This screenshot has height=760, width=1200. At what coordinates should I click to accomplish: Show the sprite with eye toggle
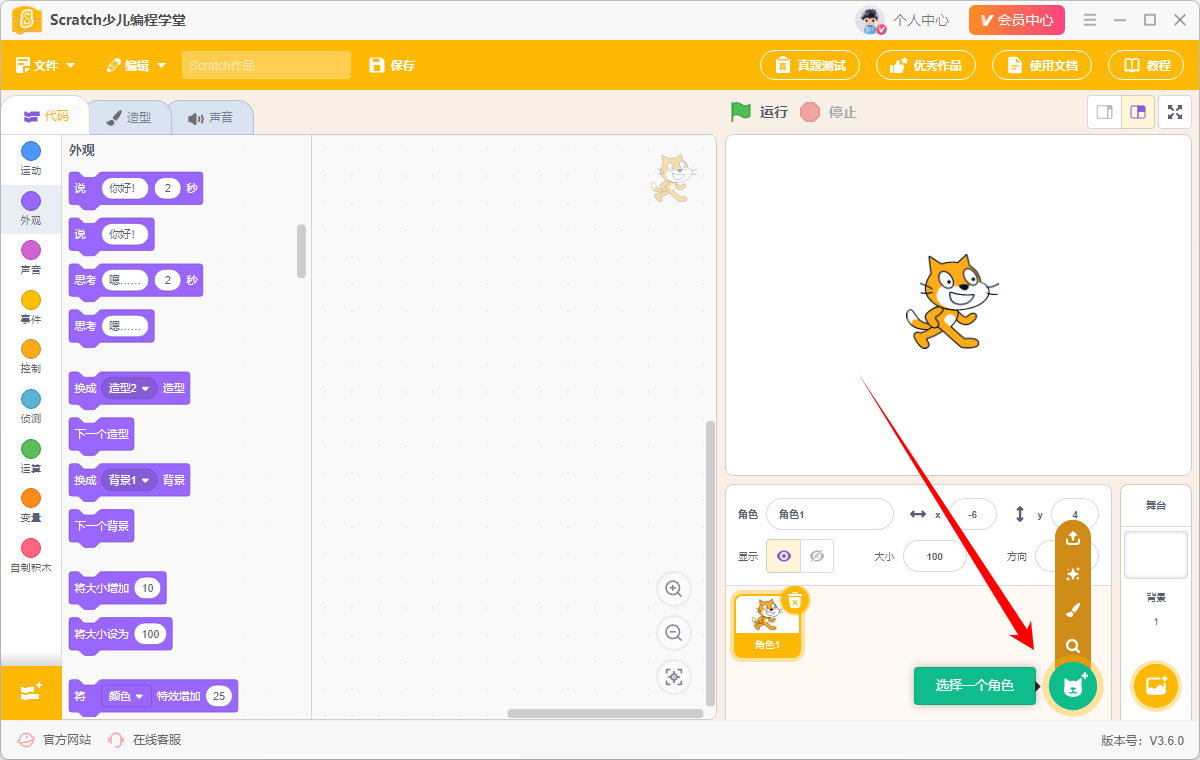[783, 556]
